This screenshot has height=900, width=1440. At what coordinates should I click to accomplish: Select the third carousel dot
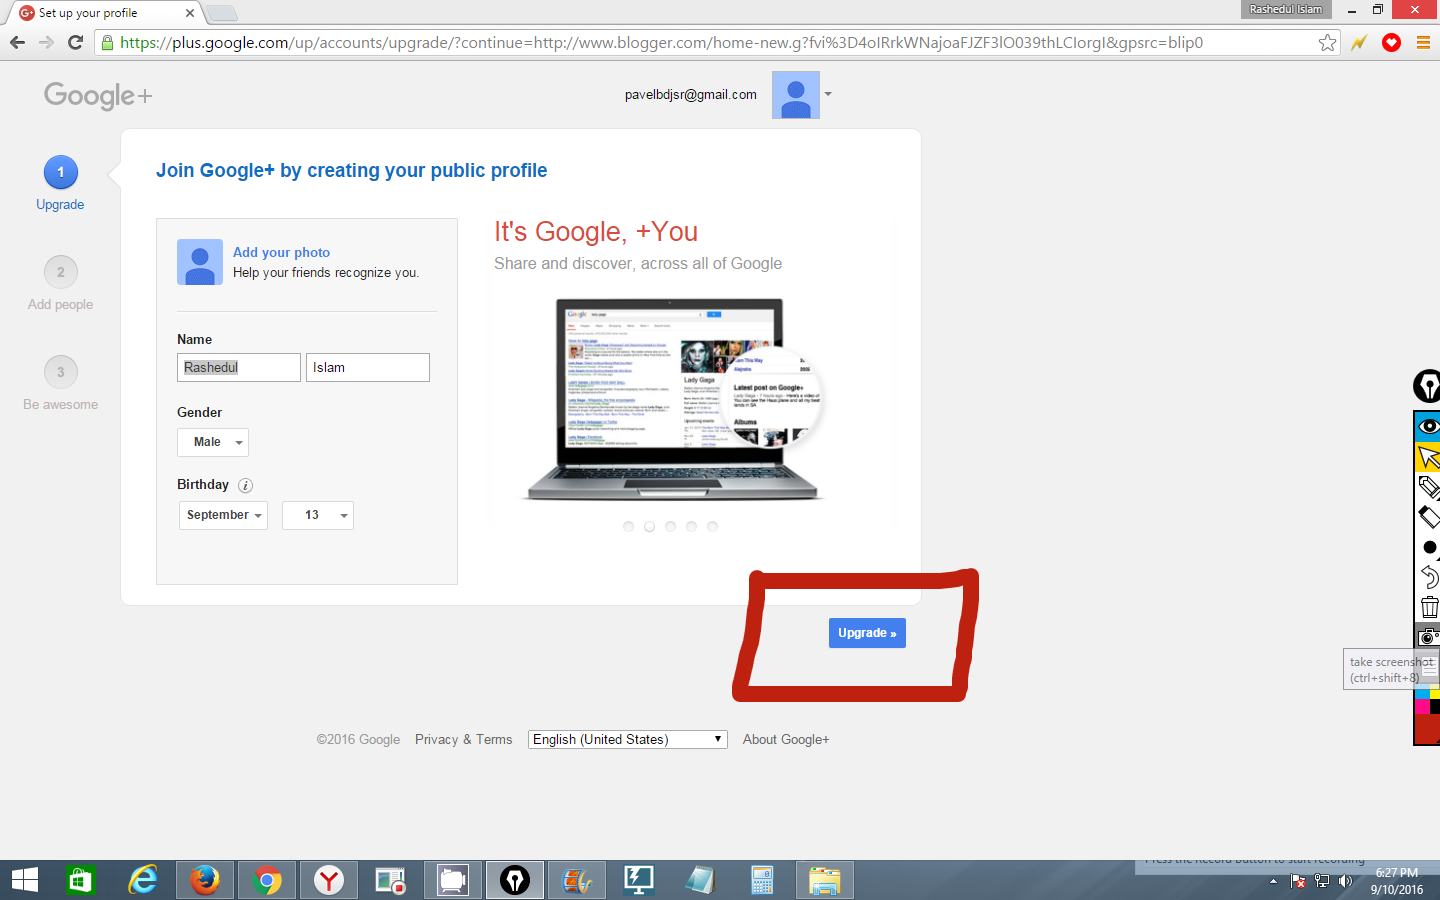pos(670,526)
